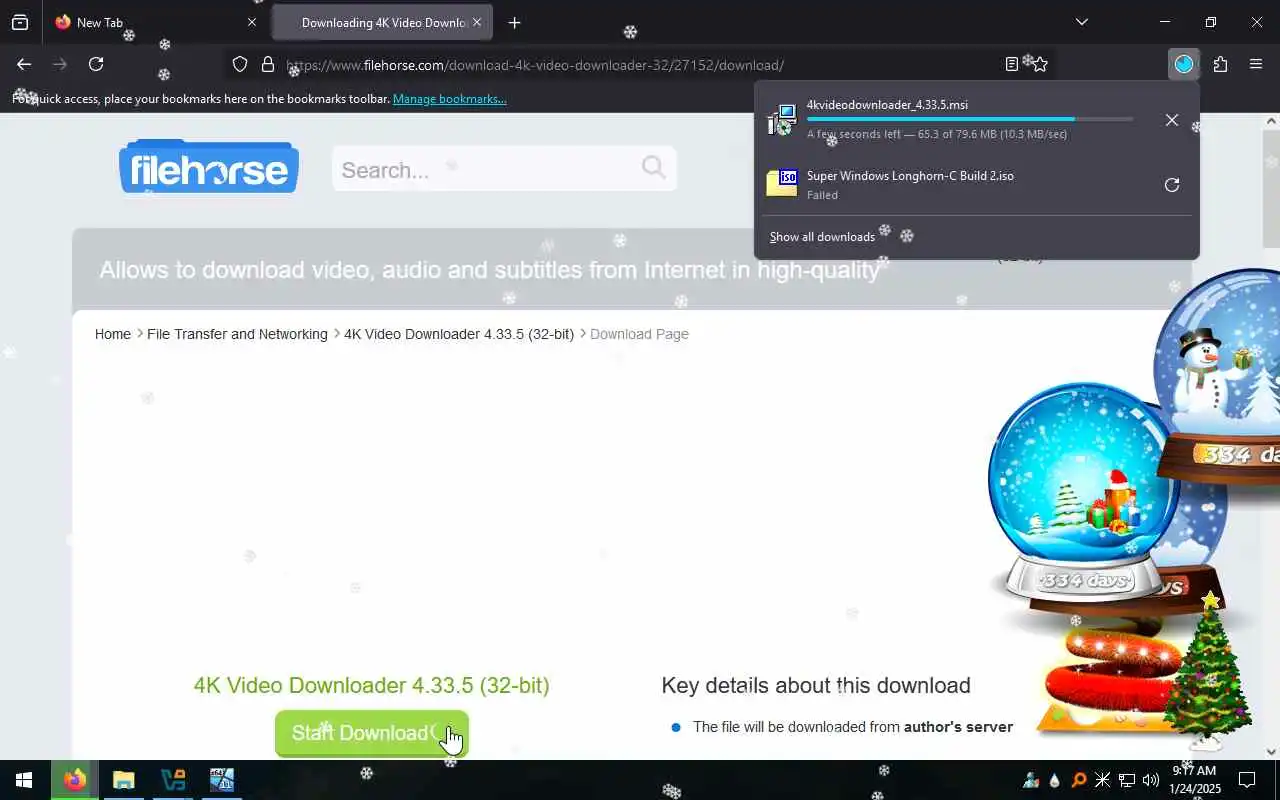Open the extensions puzzle menu
This screenshot has height=800, width=1280.
pos(1220,64)
